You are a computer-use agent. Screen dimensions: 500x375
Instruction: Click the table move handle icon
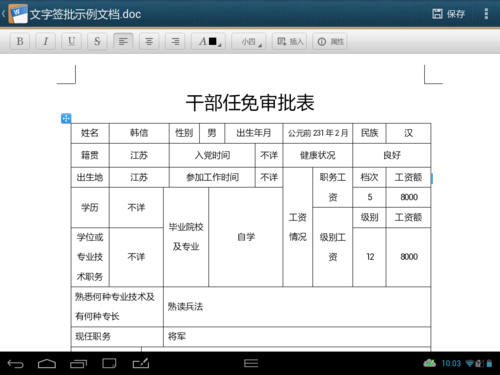click(x=66, y=118)
